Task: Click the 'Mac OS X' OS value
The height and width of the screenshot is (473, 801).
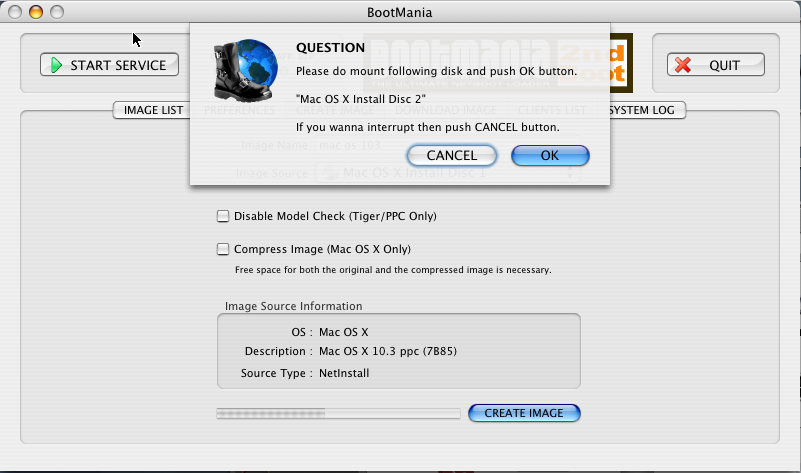Action: (343, 333)
